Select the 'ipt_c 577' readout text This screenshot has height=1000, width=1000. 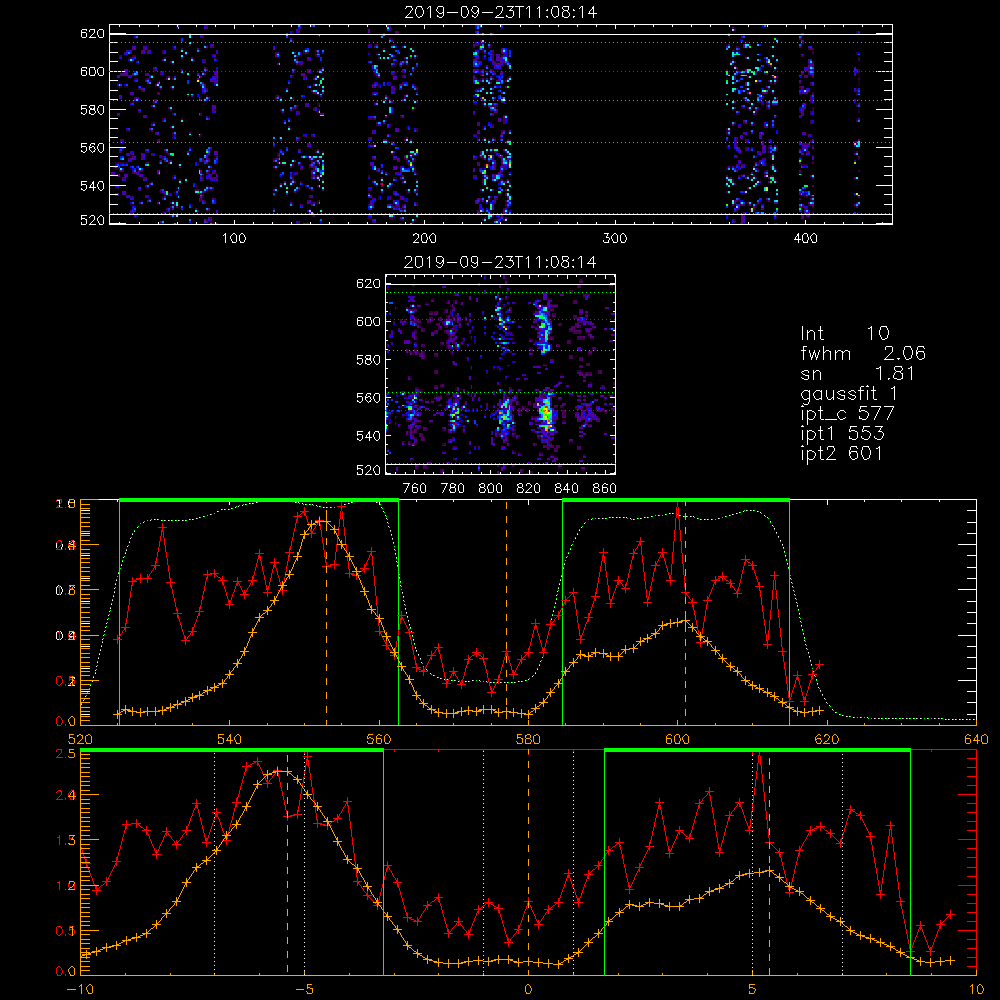click(848, 414)
